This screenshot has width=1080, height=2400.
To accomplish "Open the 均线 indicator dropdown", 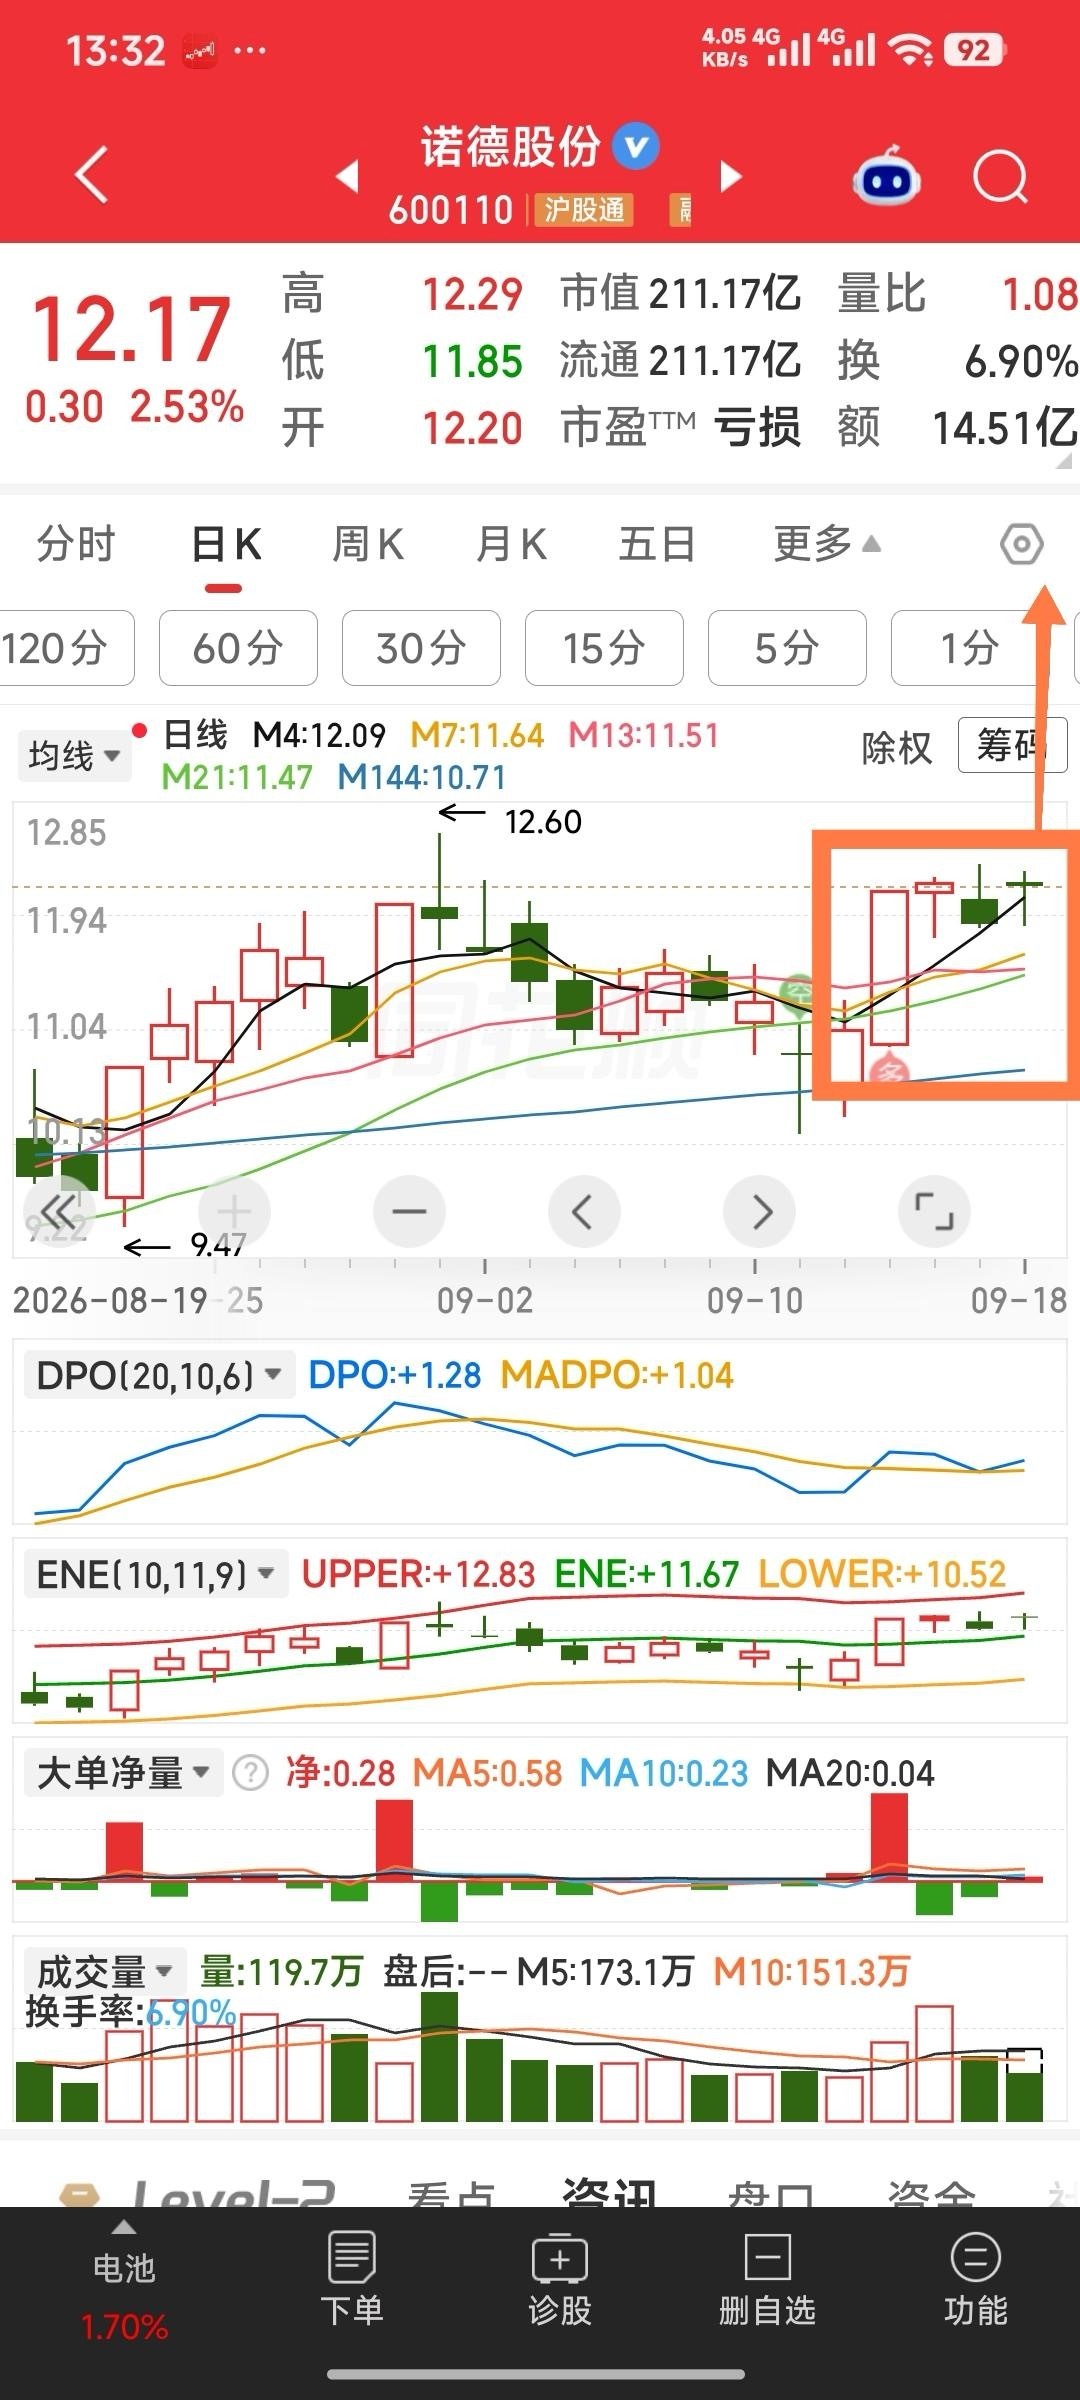I will click(74, 755).
